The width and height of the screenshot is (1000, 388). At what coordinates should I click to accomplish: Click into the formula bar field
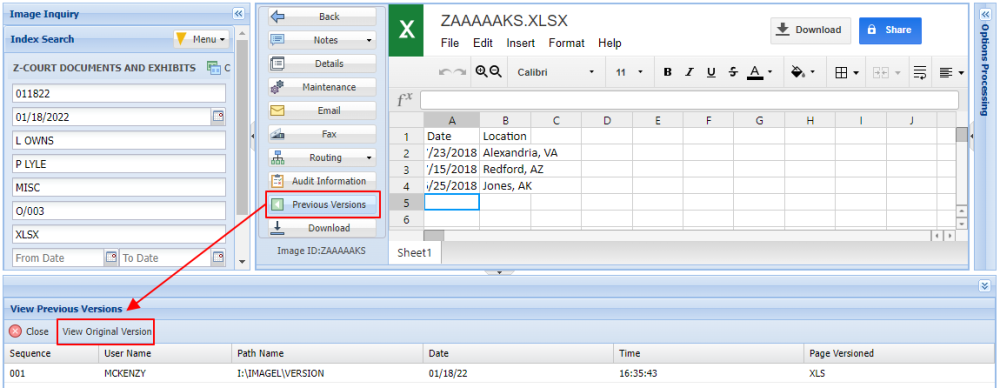(689, 100)
